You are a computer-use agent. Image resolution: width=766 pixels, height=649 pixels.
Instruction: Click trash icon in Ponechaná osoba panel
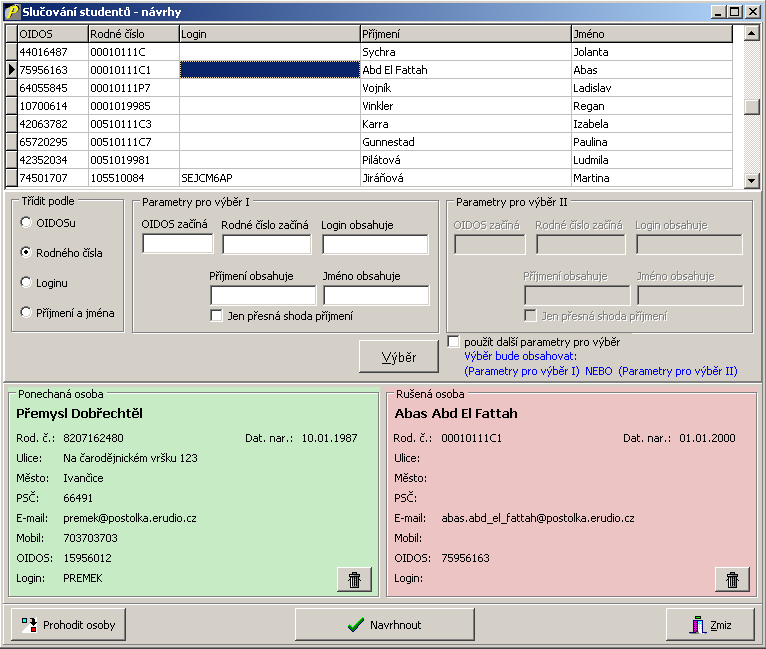tap(355, 579)
